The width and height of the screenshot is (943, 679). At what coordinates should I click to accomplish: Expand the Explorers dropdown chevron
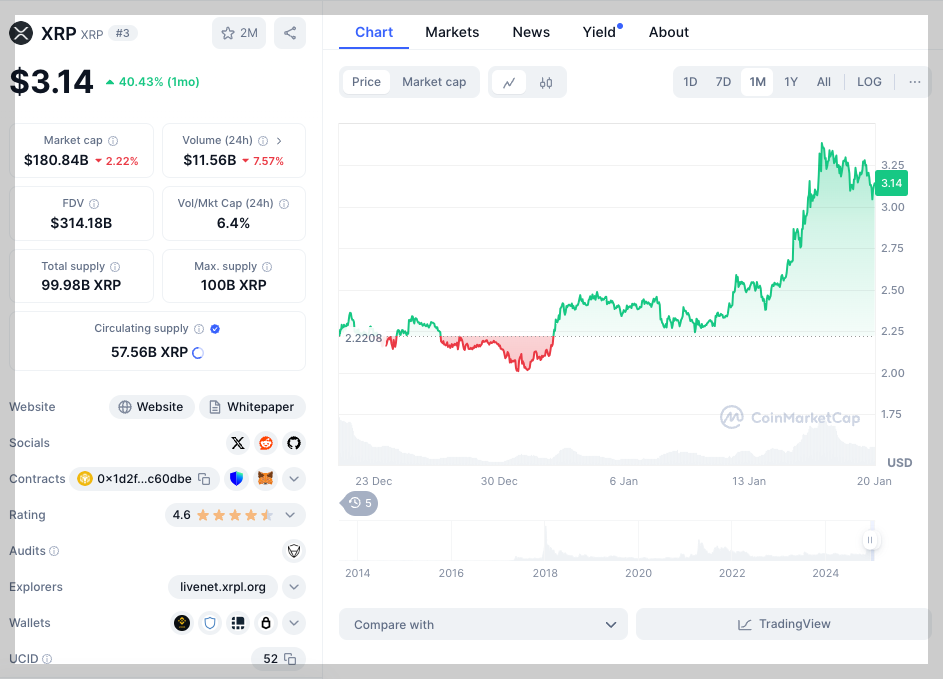click(x=294, y=587)
